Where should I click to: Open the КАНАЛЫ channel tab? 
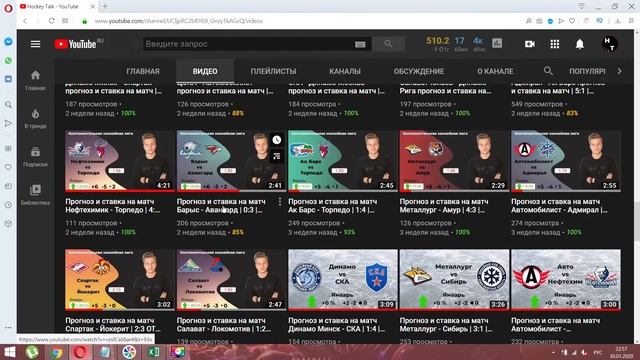(345, 71)
